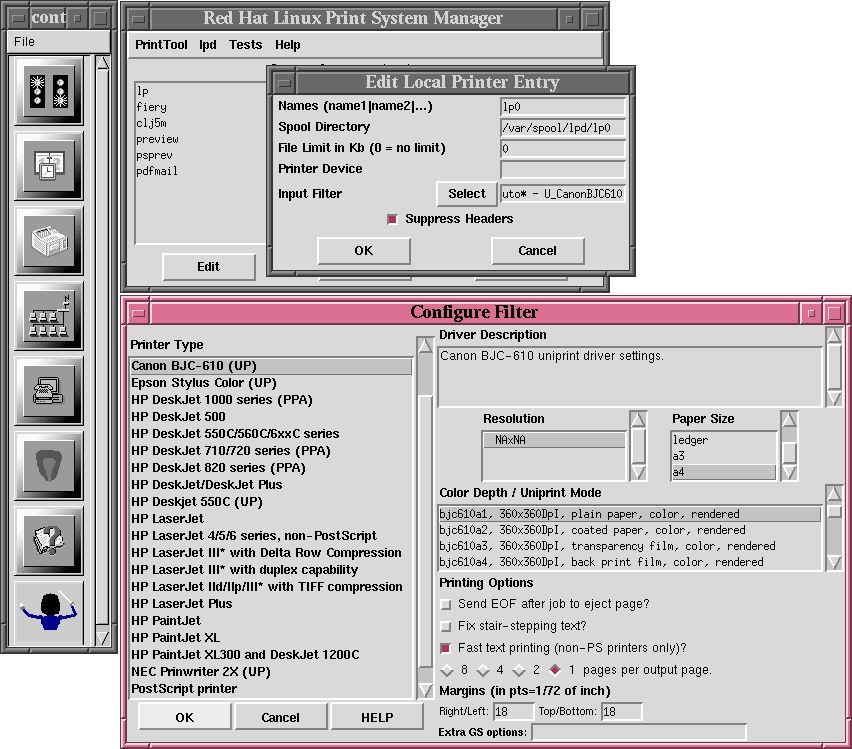Click down arrow of Resolution list scrollbar

[638, 472]
